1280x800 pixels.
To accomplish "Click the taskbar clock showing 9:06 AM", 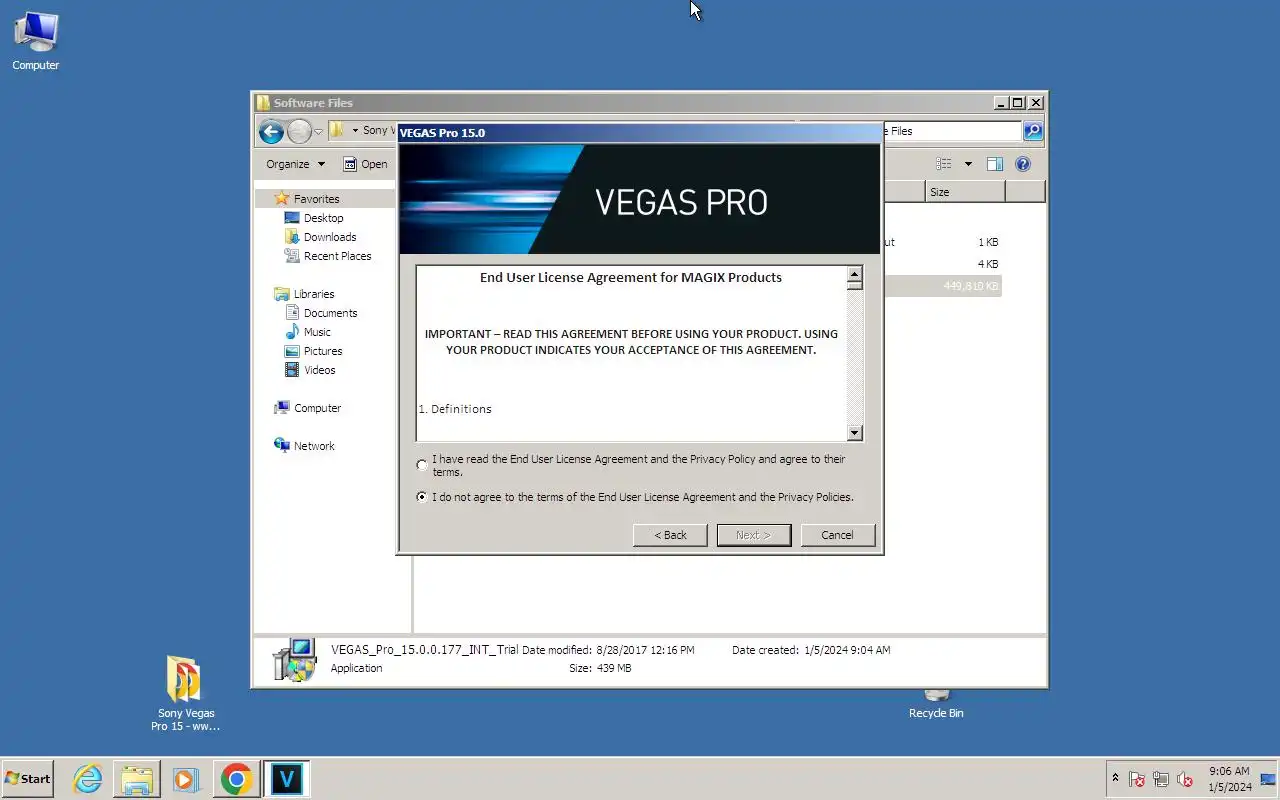I will 1229,779.
